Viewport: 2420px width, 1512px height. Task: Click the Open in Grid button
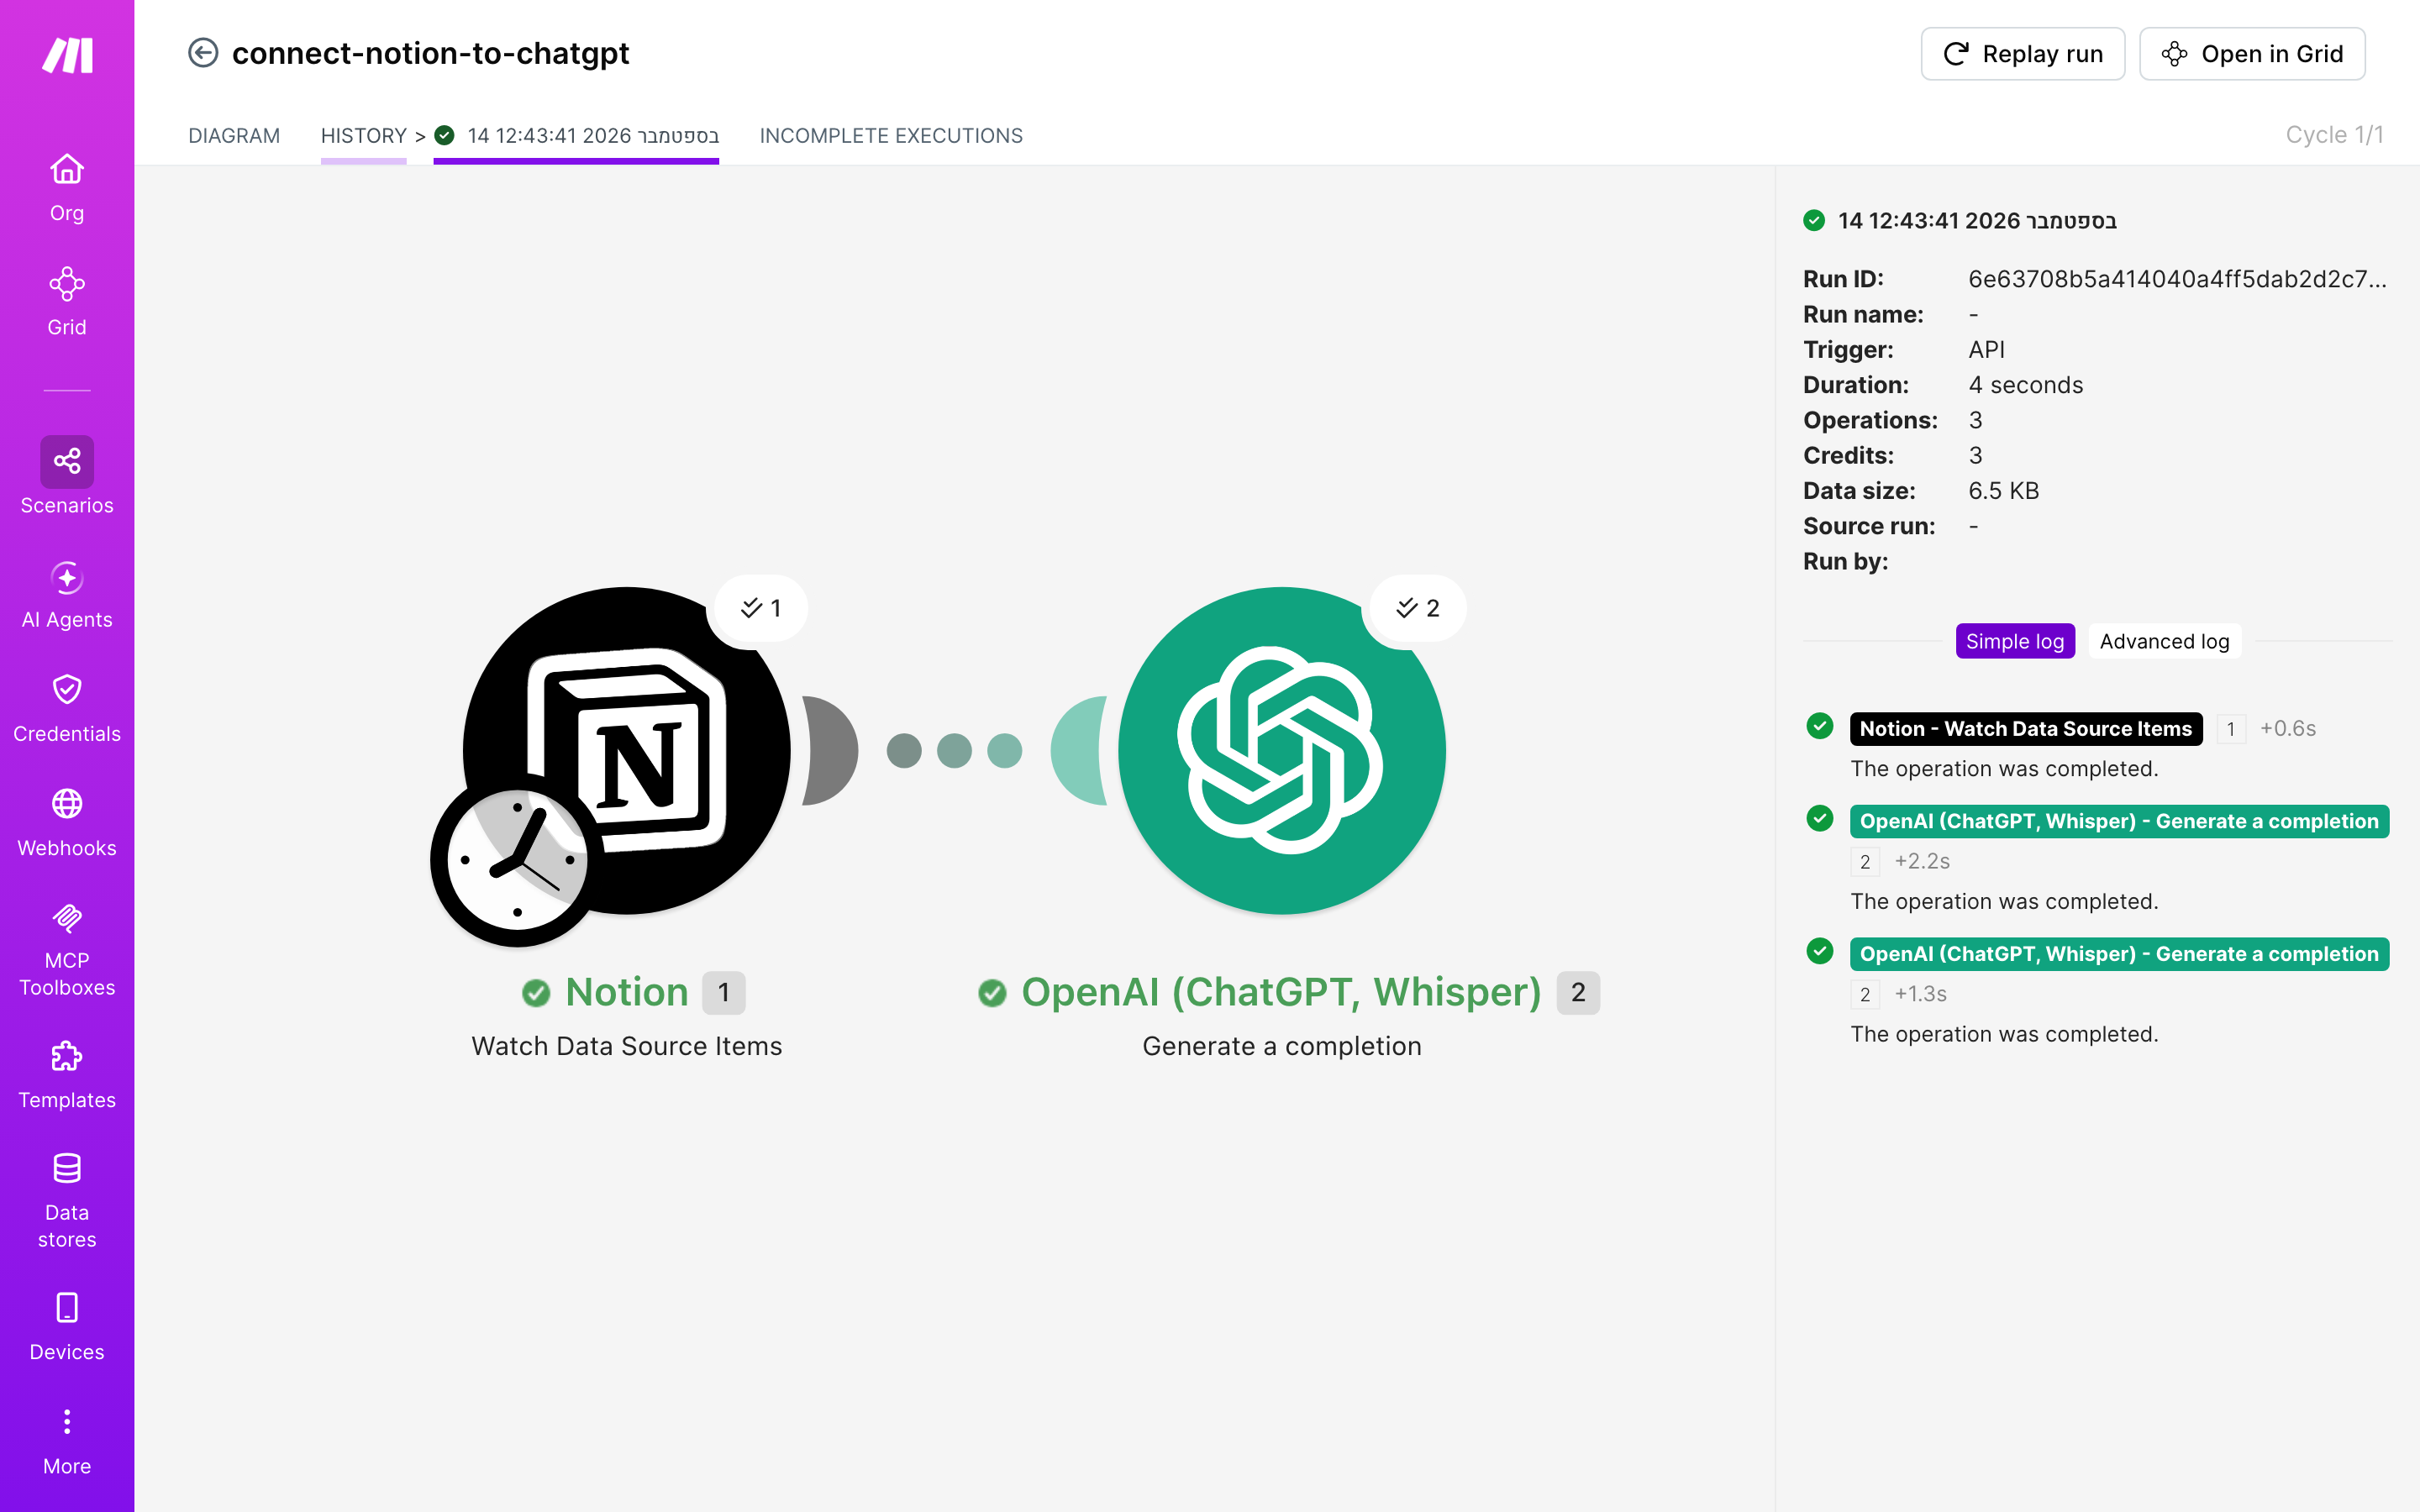click(2252, 54)
